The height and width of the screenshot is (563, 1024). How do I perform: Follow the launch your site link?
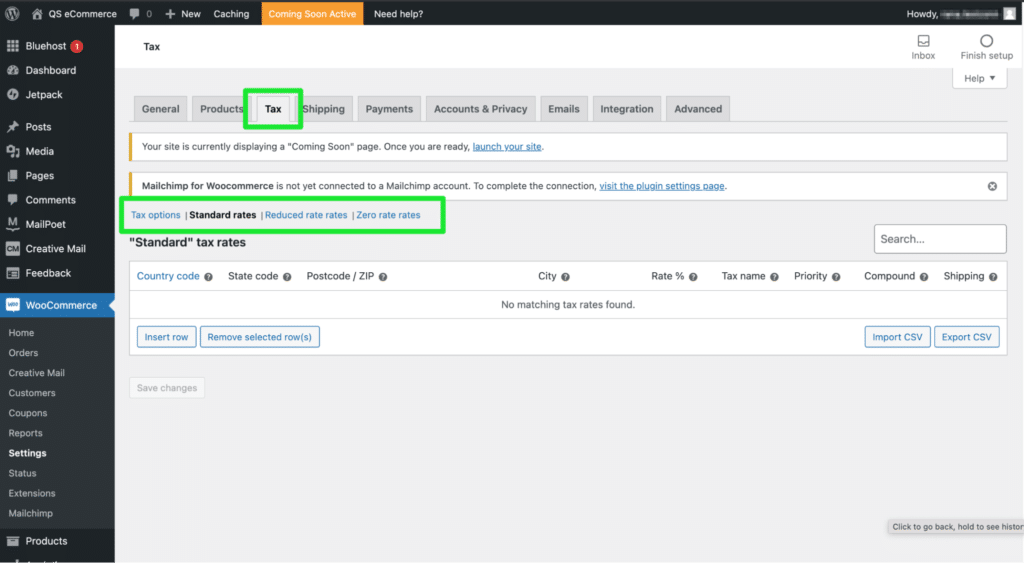pyautogui.click(x=507, y=147)
